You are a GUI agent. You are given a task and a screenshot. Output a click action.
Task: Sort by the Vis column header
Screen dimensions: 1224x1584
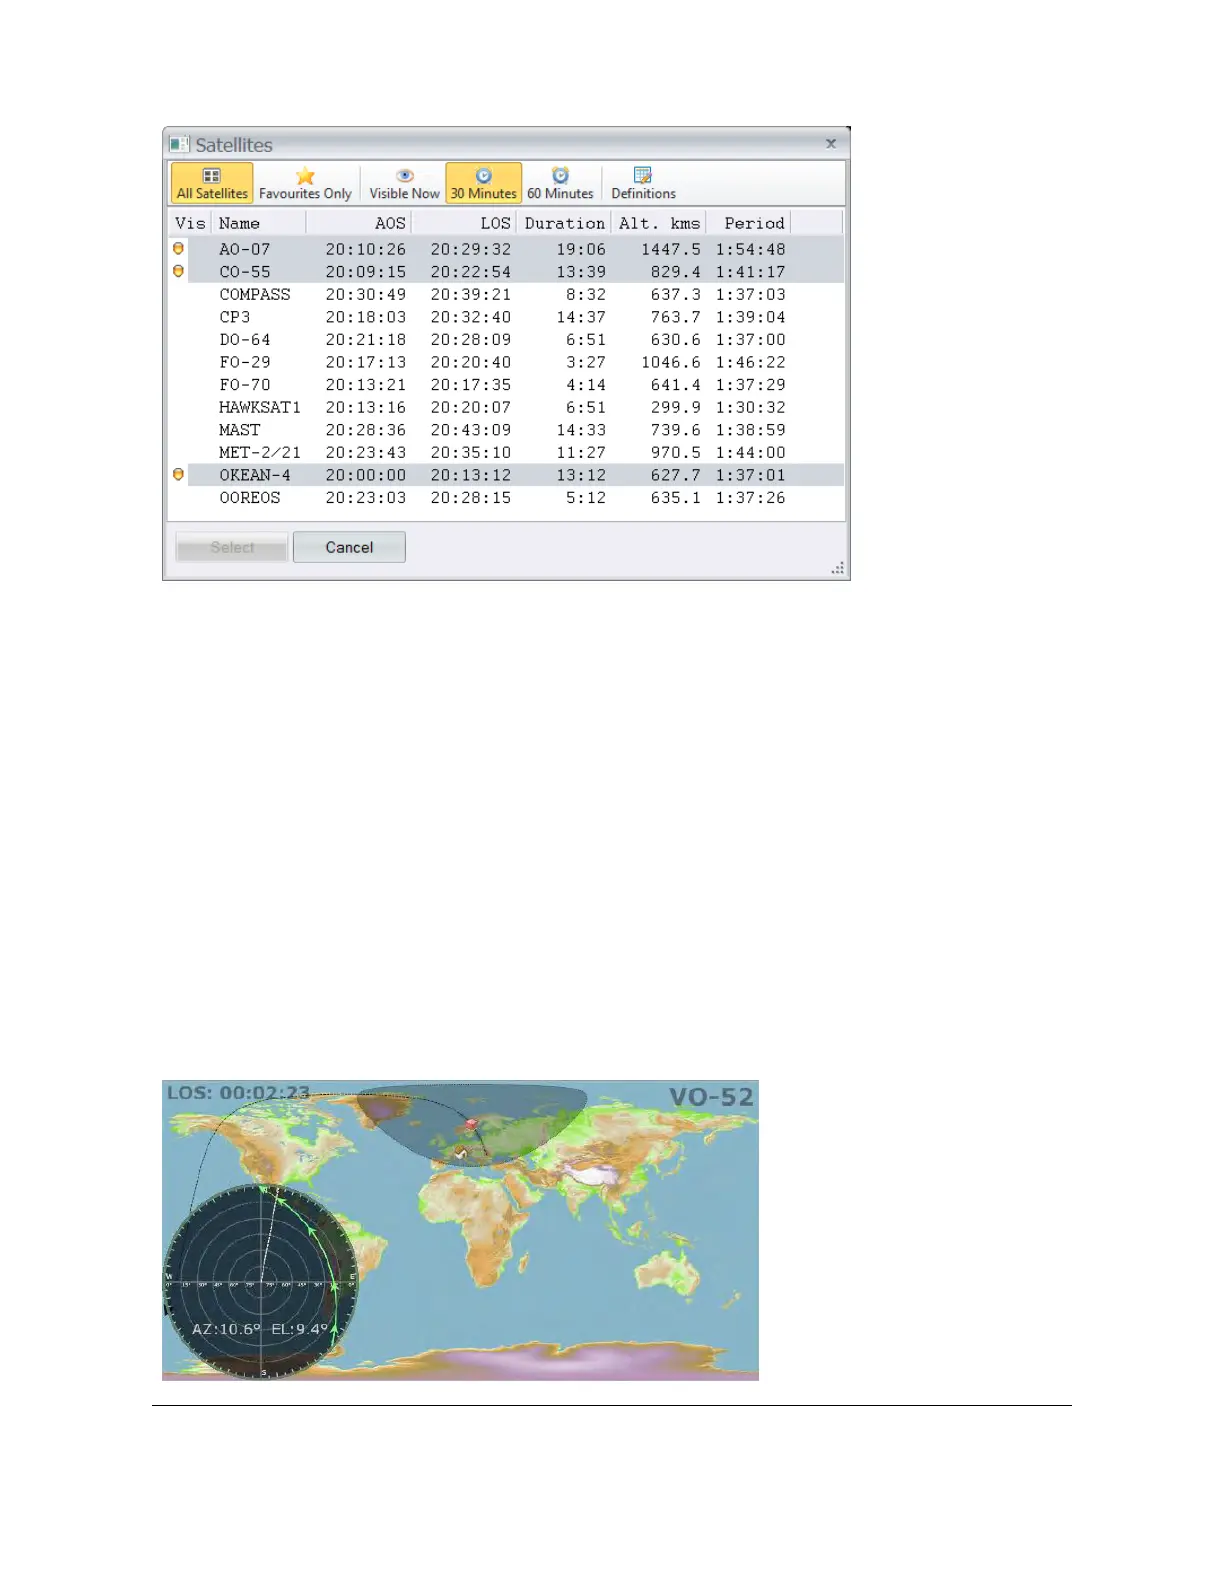click(190, 223)
